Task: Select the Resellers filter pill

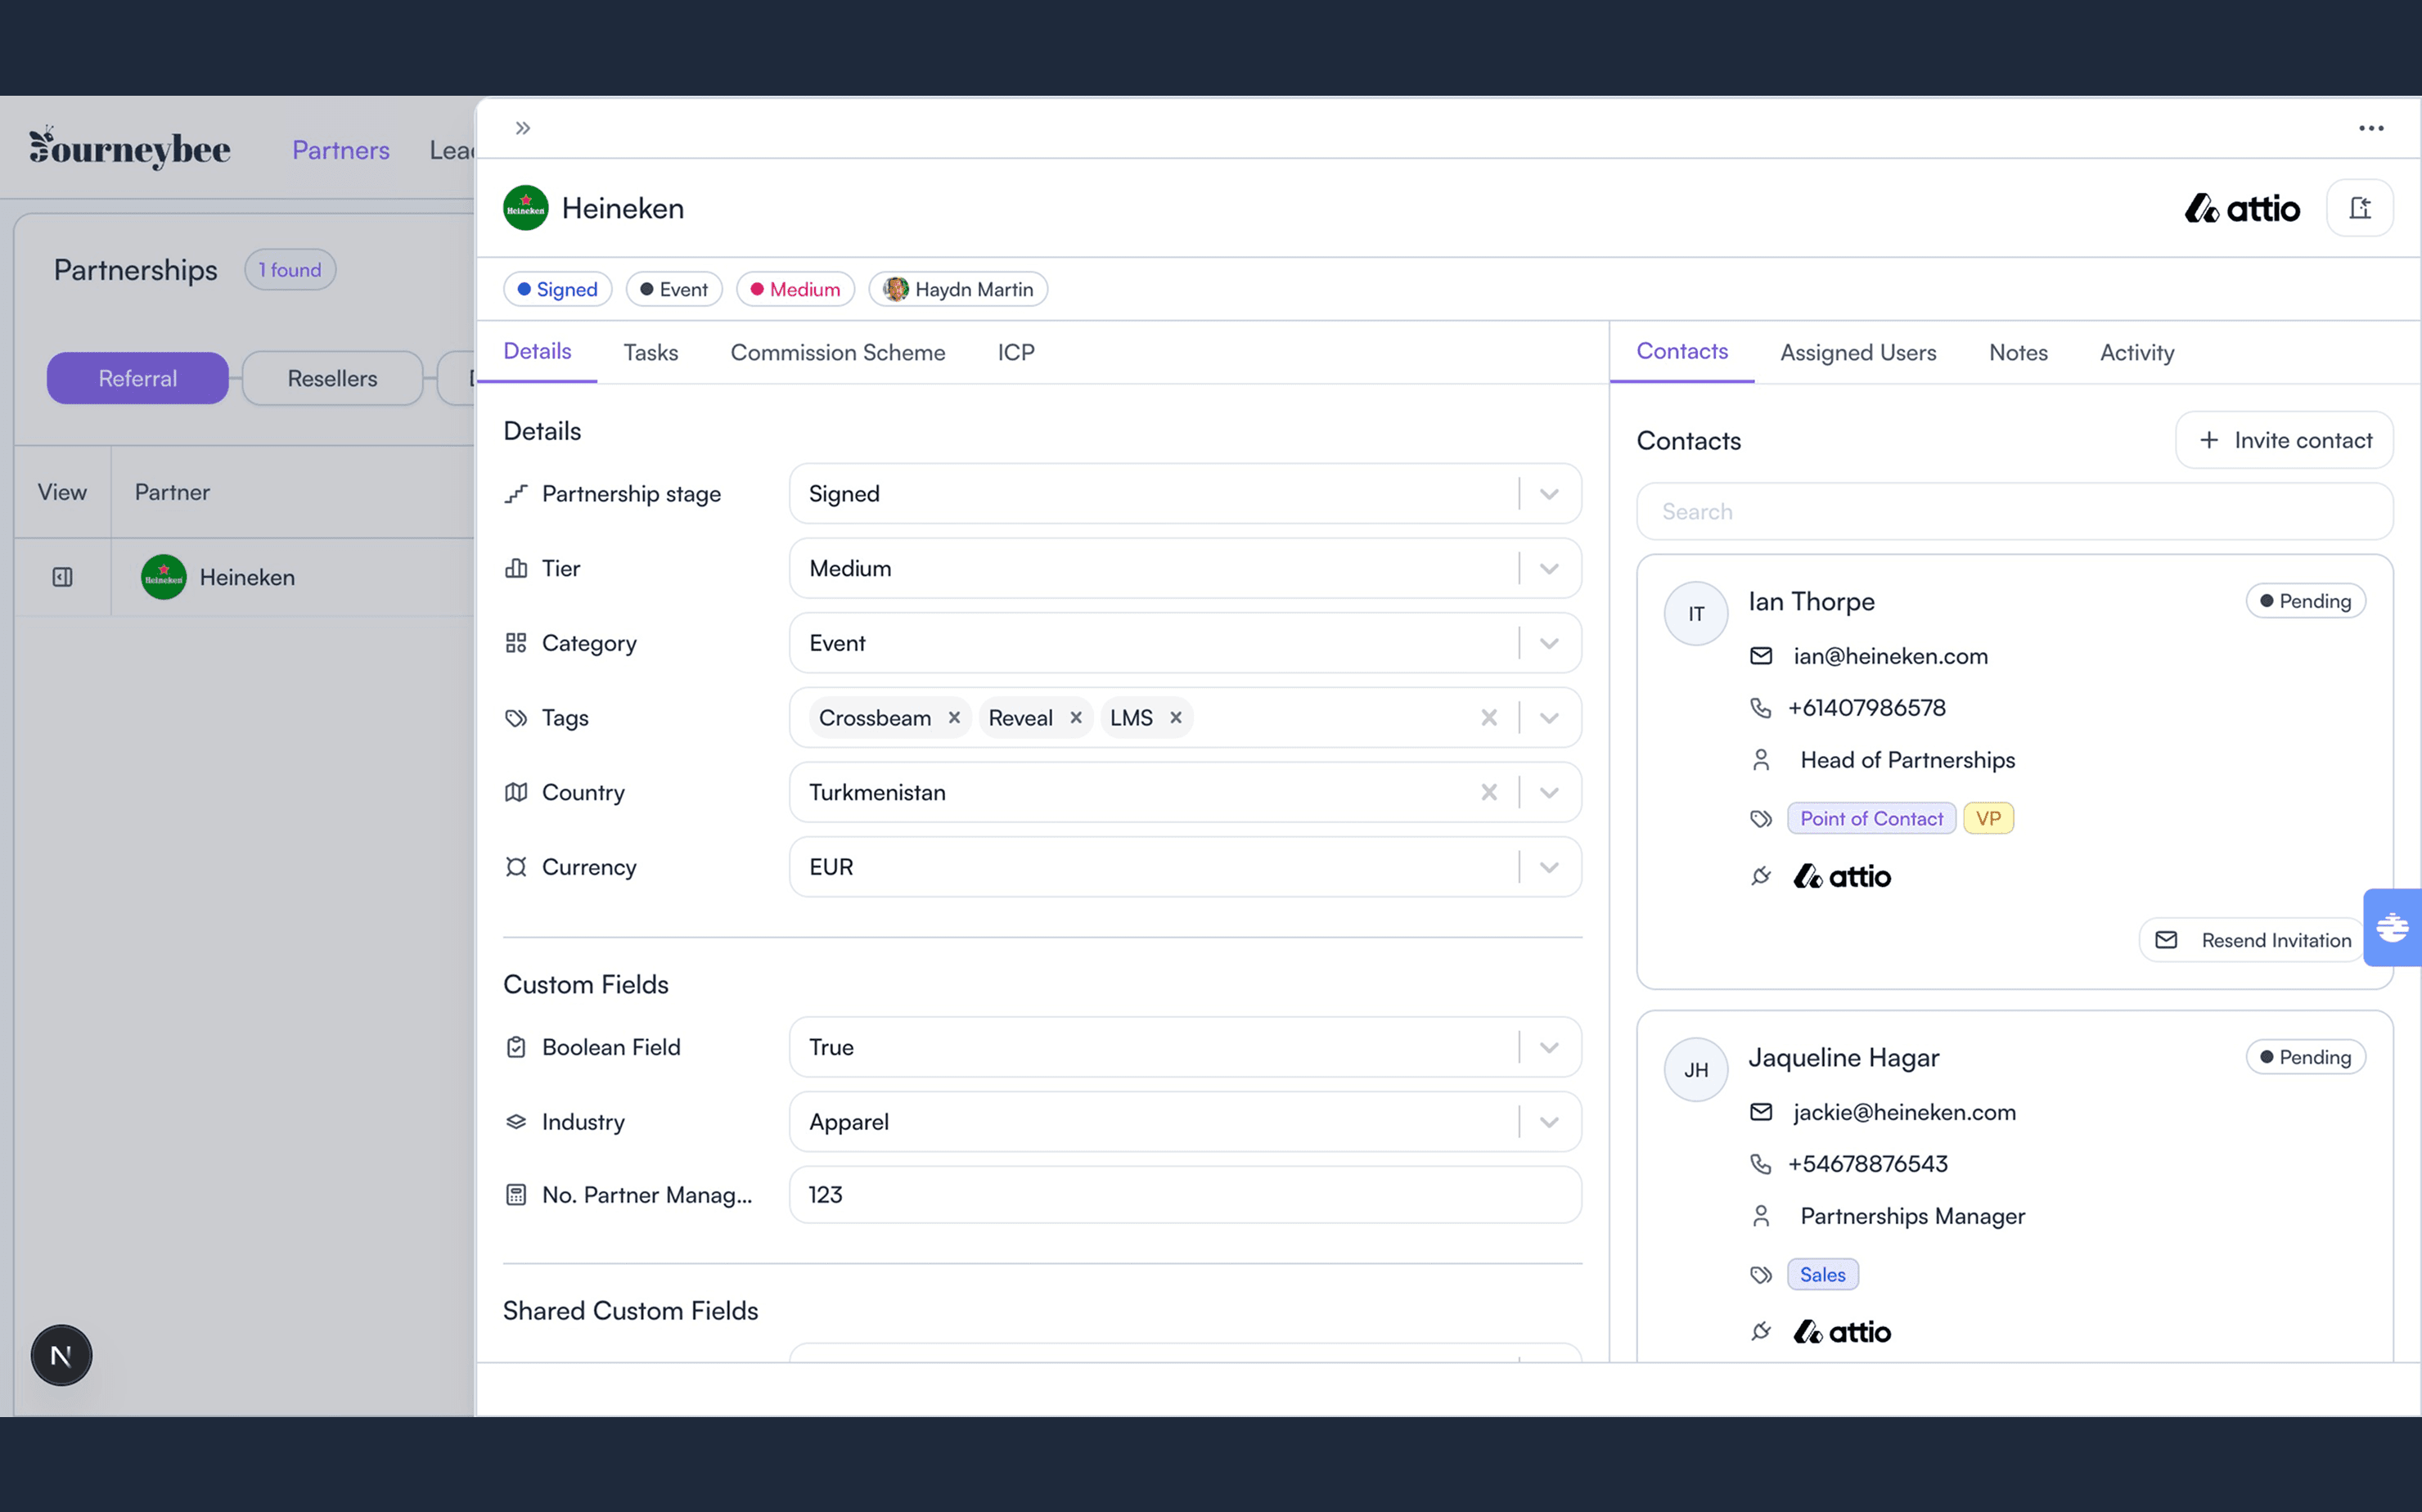Action: click(x=332, y=378)
